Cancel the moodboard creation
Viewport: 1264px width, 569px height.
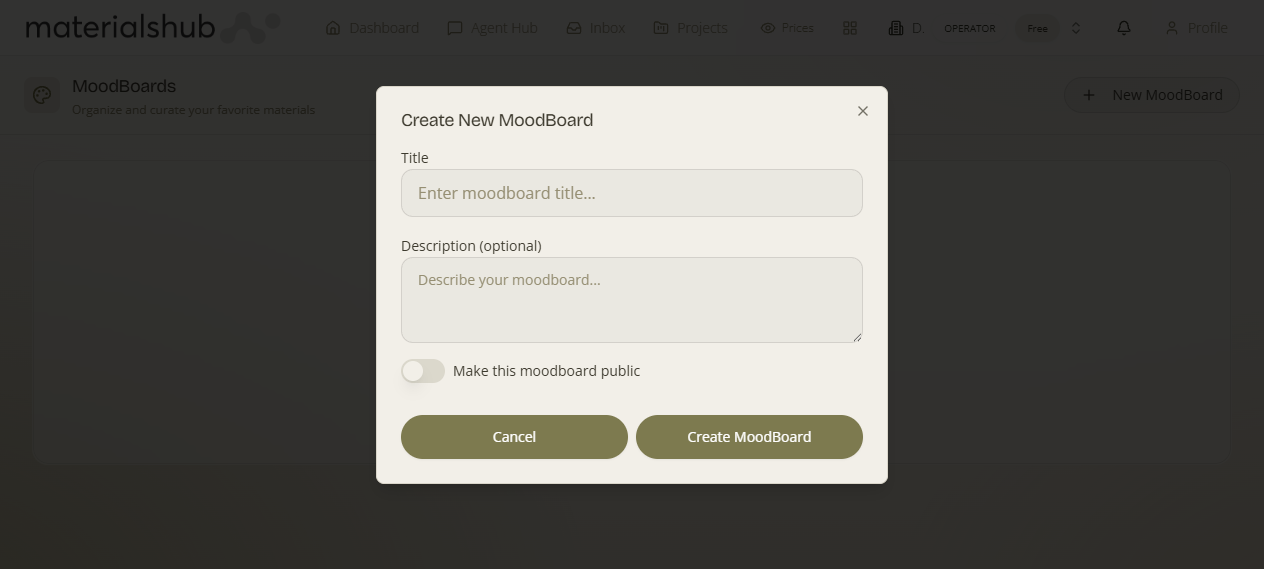pyautogui.click(x=514, y=437)
